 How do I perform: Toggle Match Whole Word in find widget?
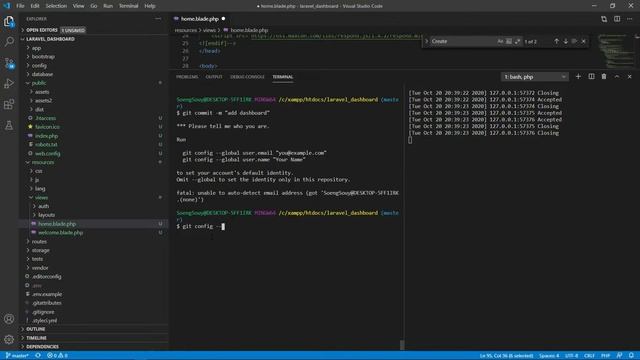(x=509, y=41)
